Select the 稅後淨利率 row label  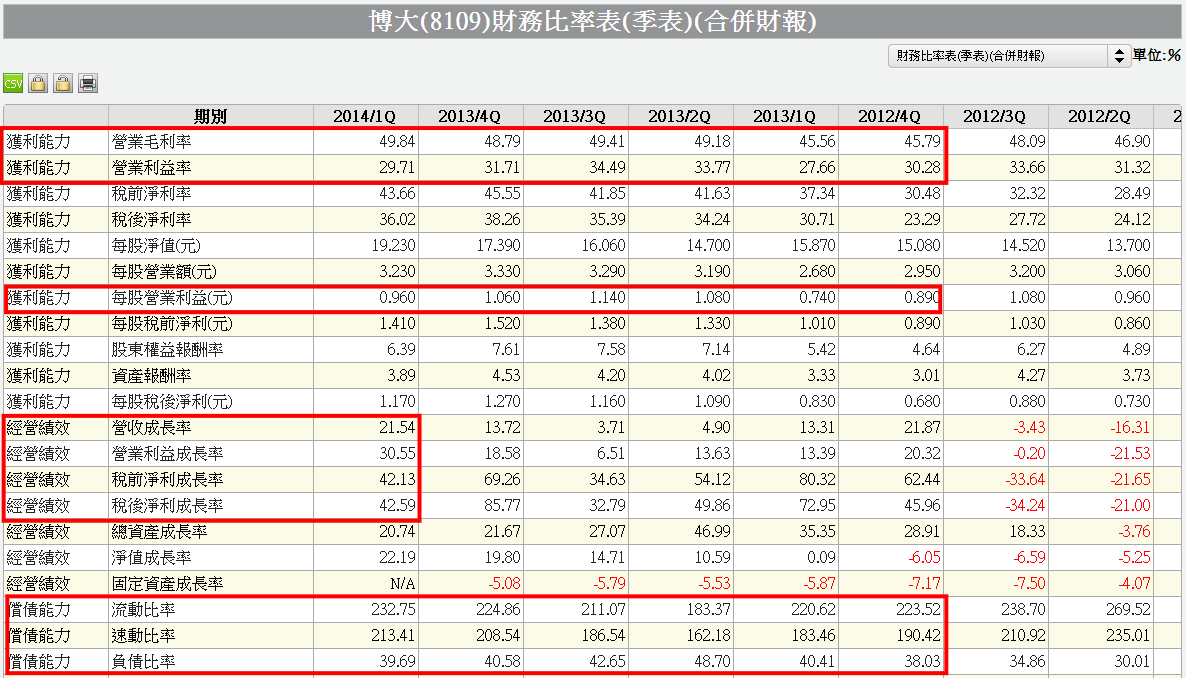point(151,219)
